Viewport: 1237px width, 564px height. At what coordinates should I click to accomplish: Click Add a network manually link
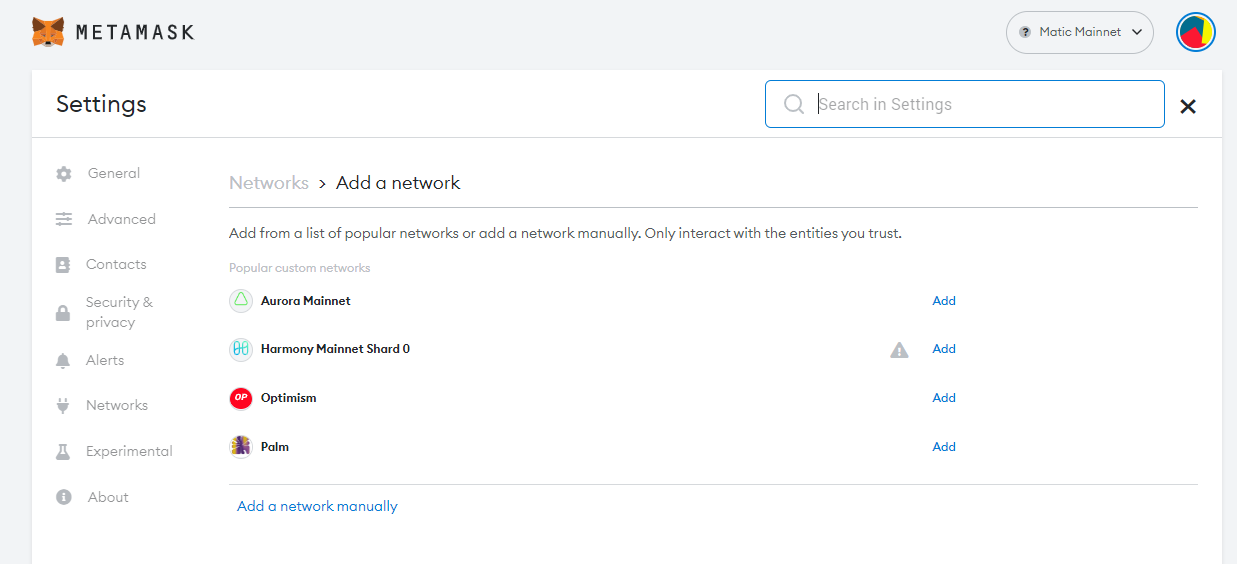317,506
